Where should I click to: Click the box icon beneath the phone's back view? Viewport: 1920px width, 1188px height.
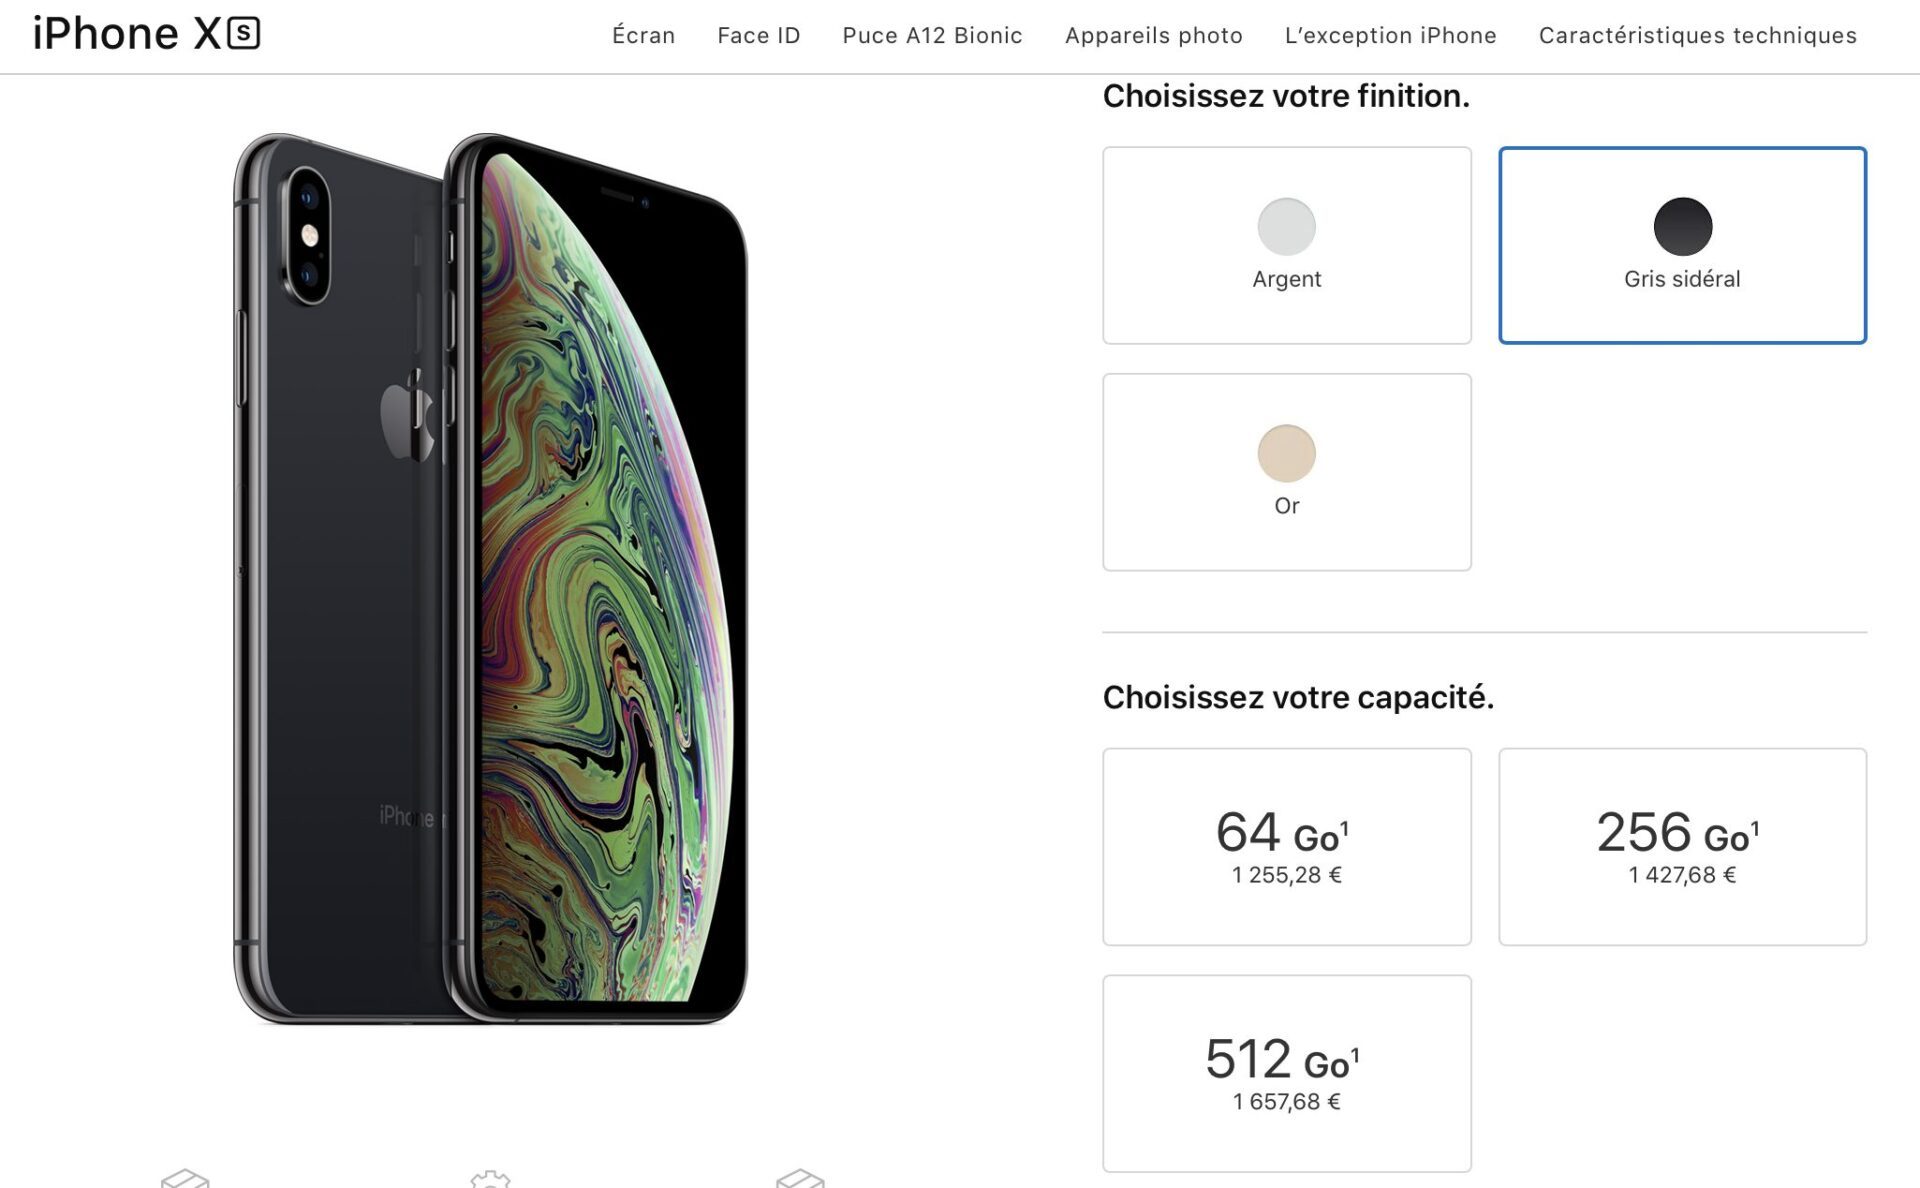(x=185, y=1179)
